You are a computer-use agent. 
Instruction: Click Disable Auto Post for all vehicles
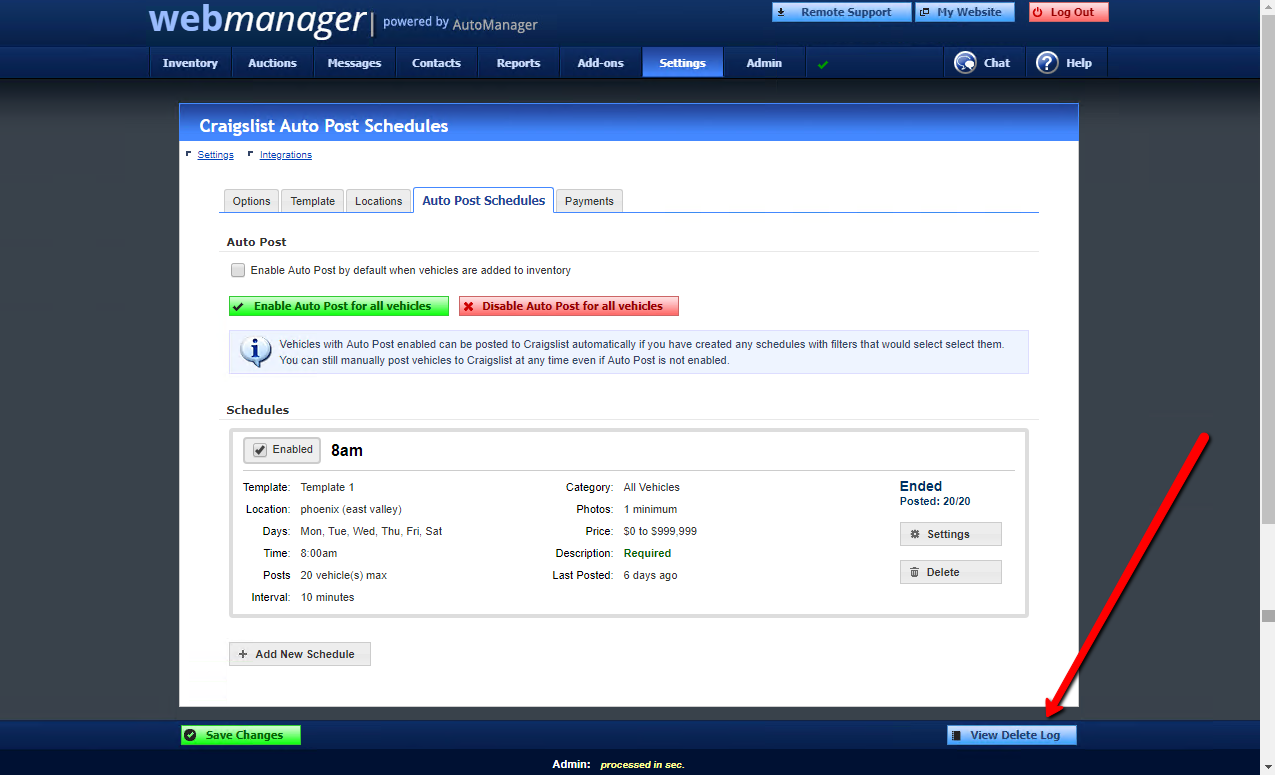pyautogui.click(x=569, y=306)
